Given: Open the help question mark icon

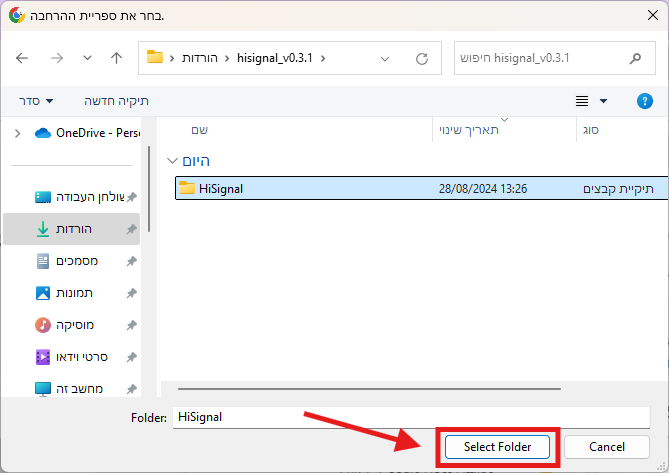Looking at the screenshot, I should pyautogui.click(x=645, y=101).
